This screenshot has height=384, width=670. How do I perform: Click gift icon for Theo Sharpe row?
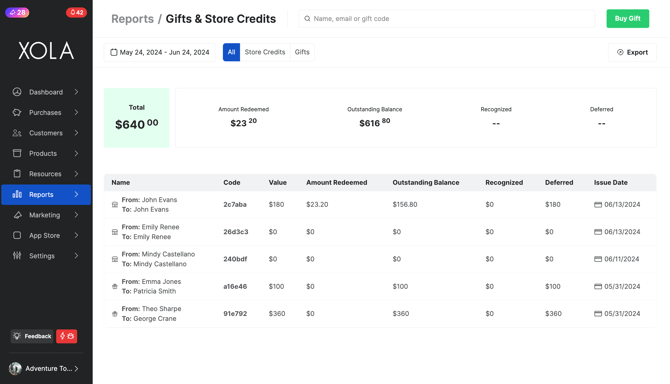pos(115,314)
